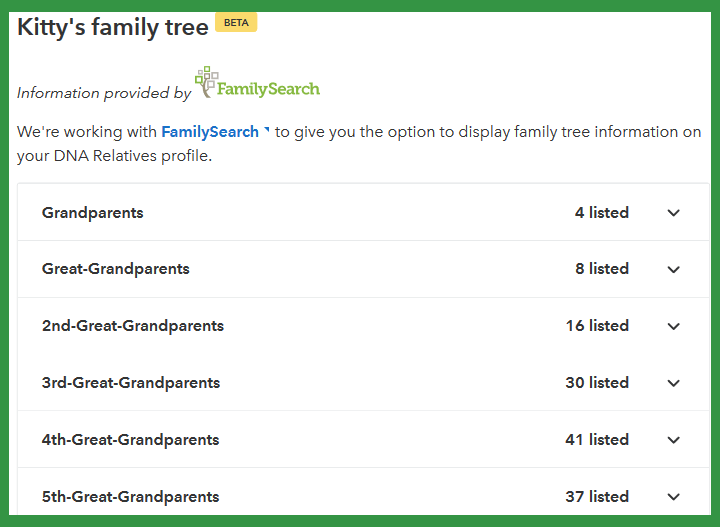Select the Grandparents row label
Viewport: 720px width, 527px height.
click(93, 213)
